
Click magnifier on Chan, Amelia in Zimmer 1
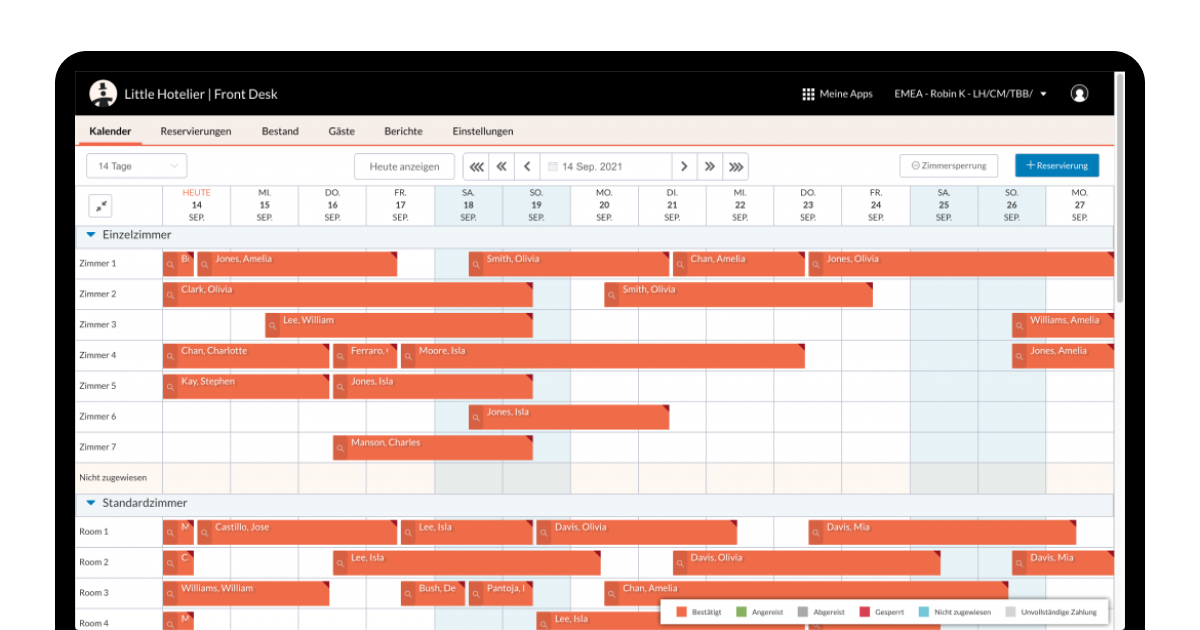click(680, 265)
